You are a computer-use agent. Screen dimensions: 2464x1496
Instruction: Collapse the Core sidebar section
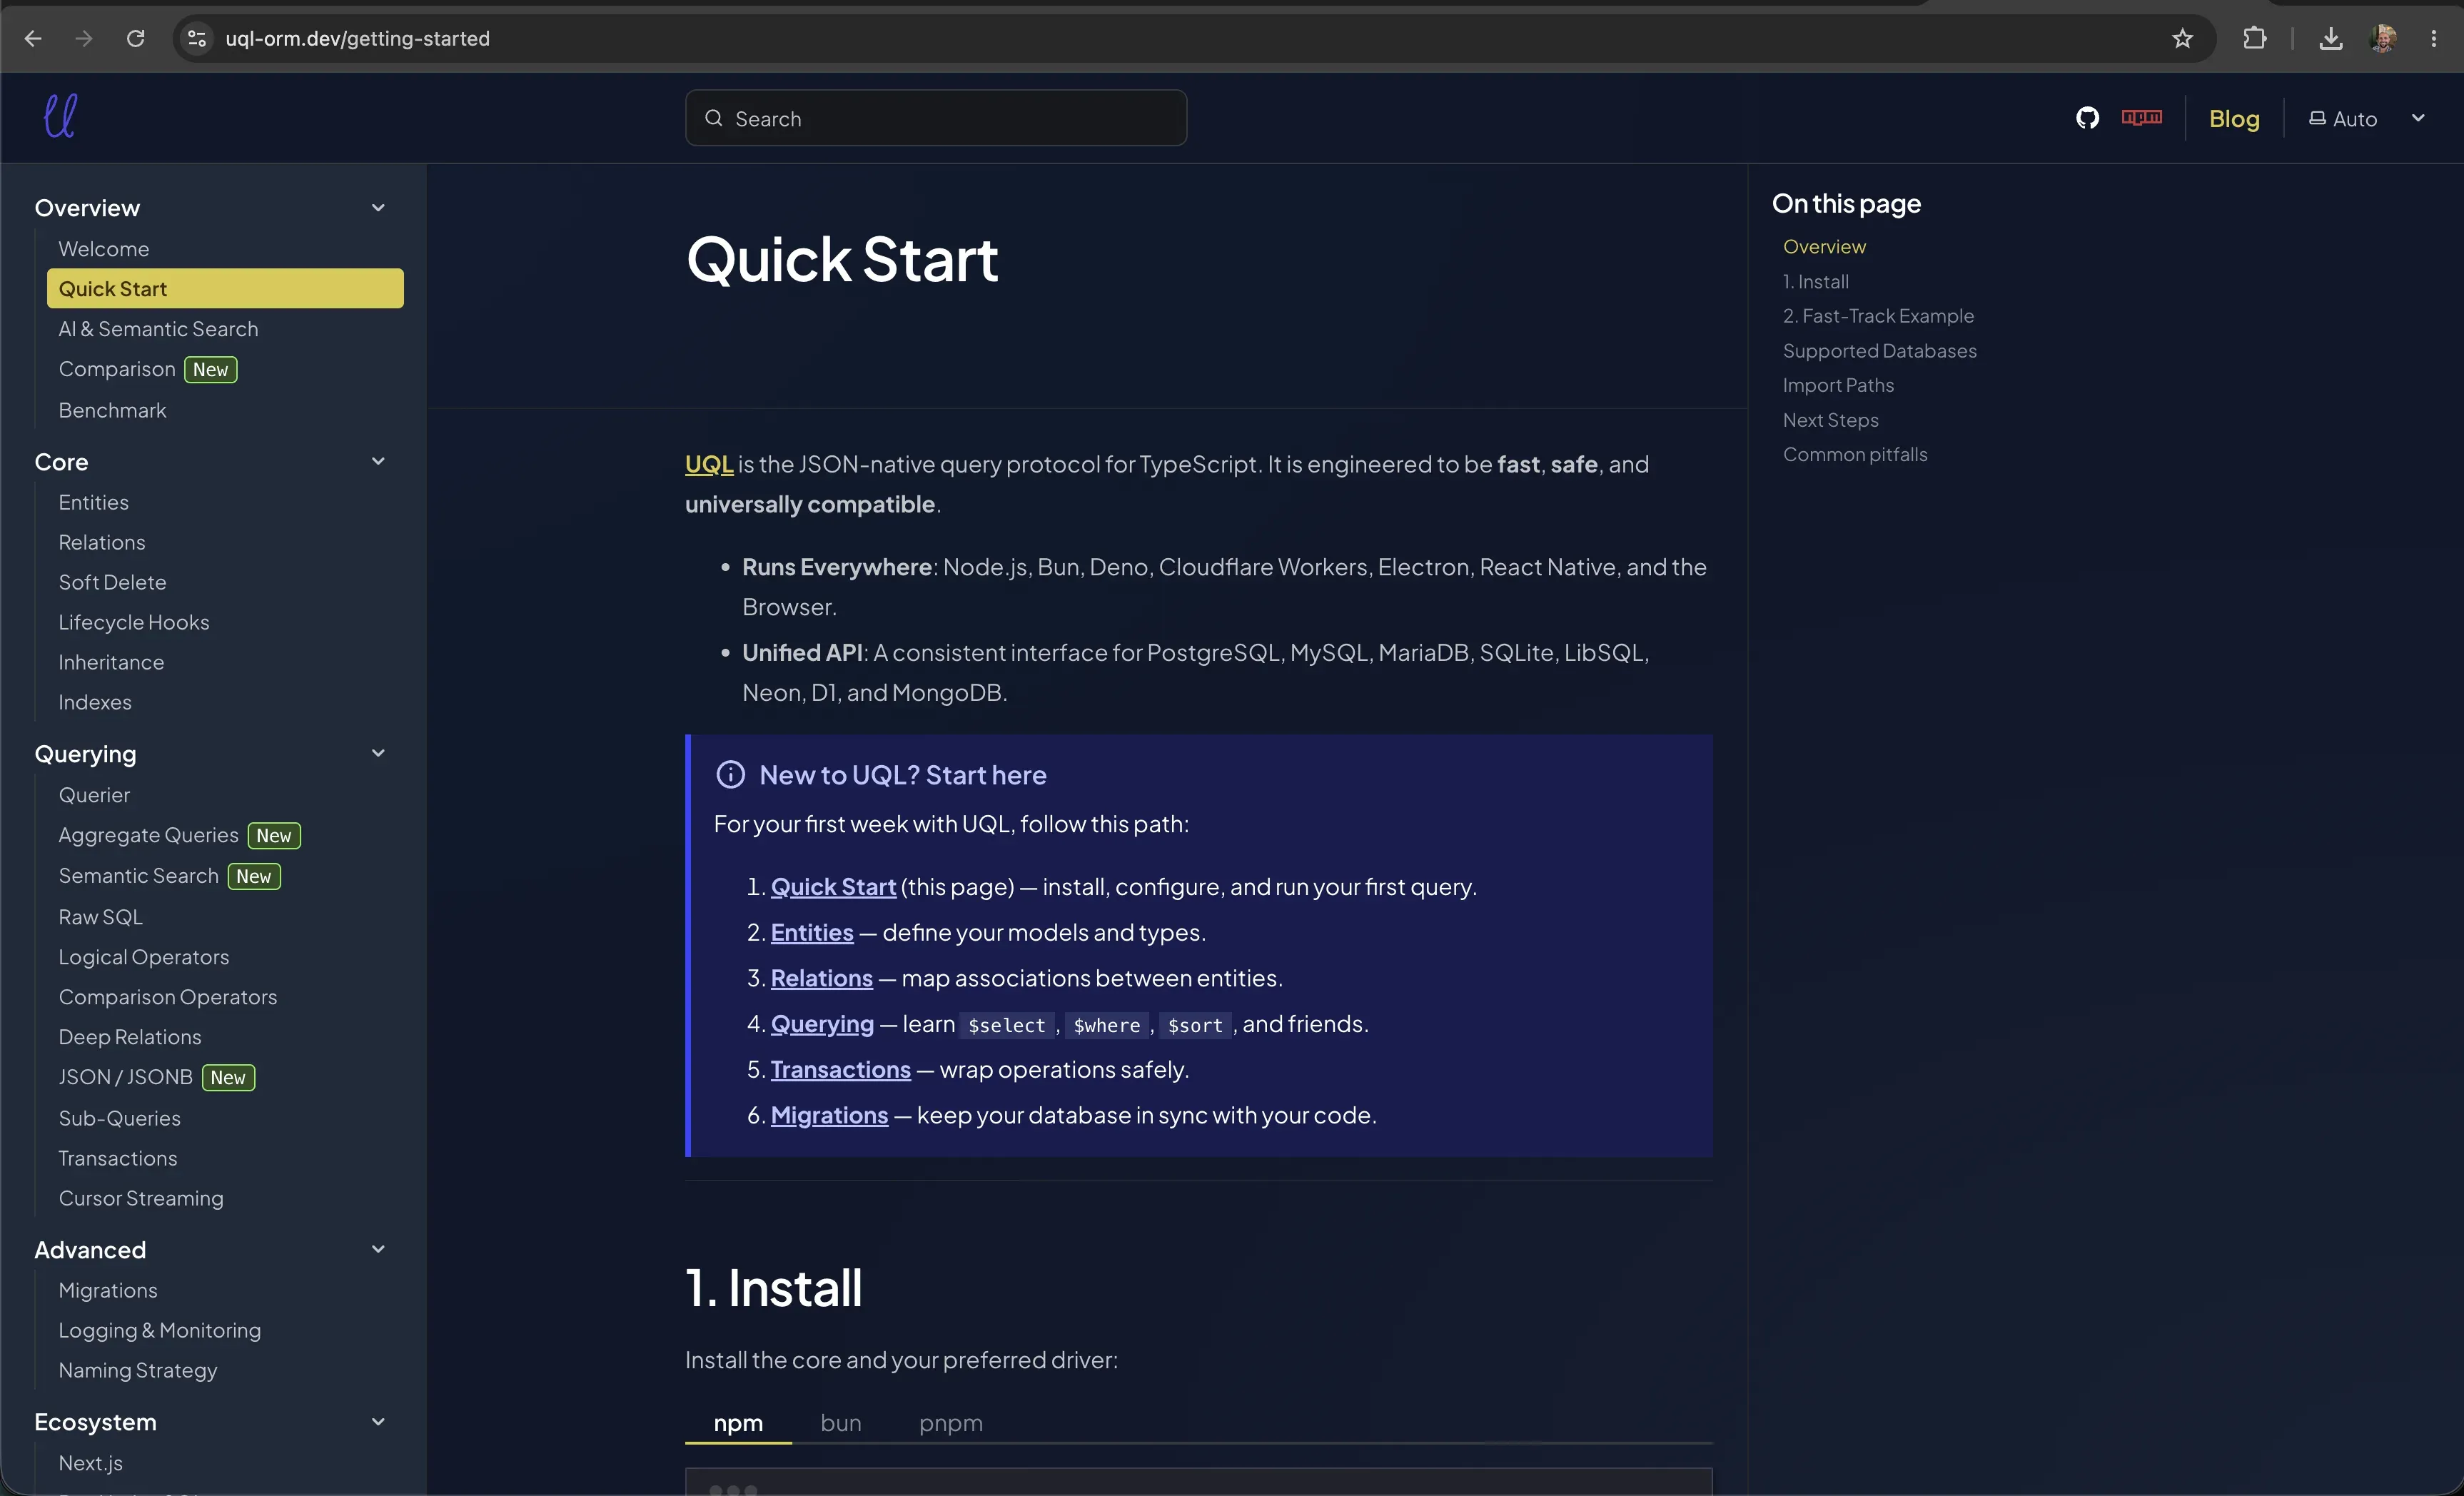coord(378,462)
